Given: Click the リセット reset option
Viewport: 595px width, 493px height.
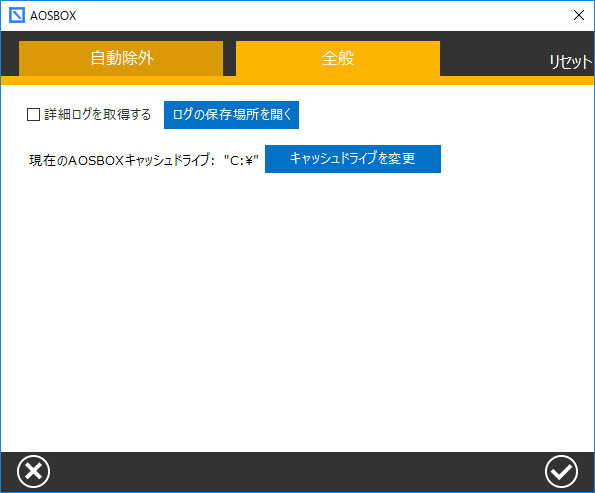Looking at the screenshot, I should (x=570, y=61).
